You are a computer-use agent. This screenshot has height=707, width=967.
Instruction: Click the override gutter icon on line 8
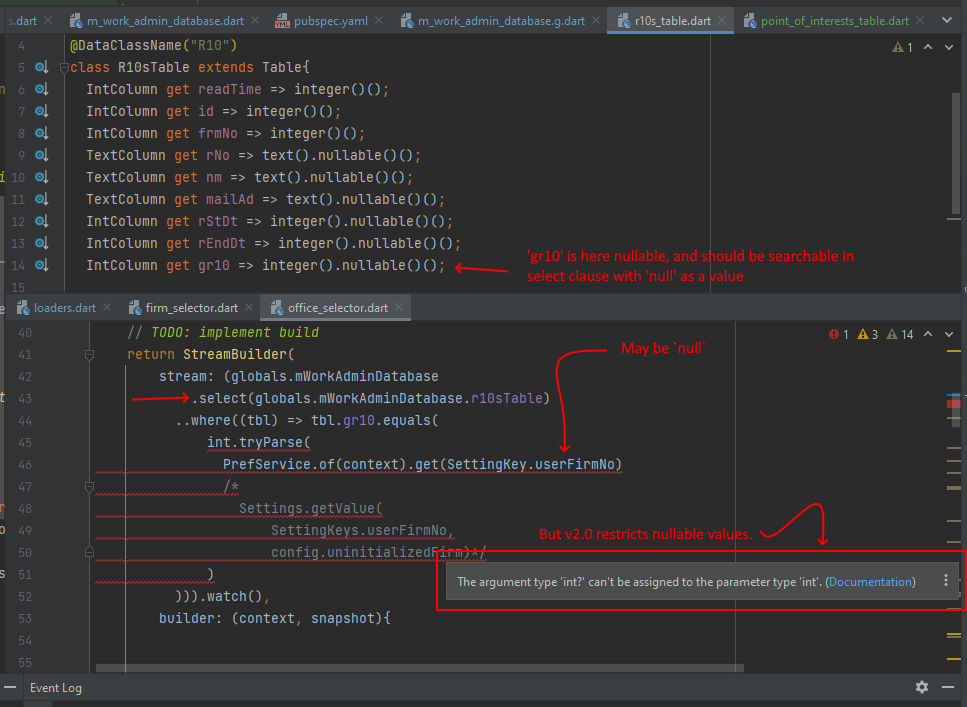42,133
